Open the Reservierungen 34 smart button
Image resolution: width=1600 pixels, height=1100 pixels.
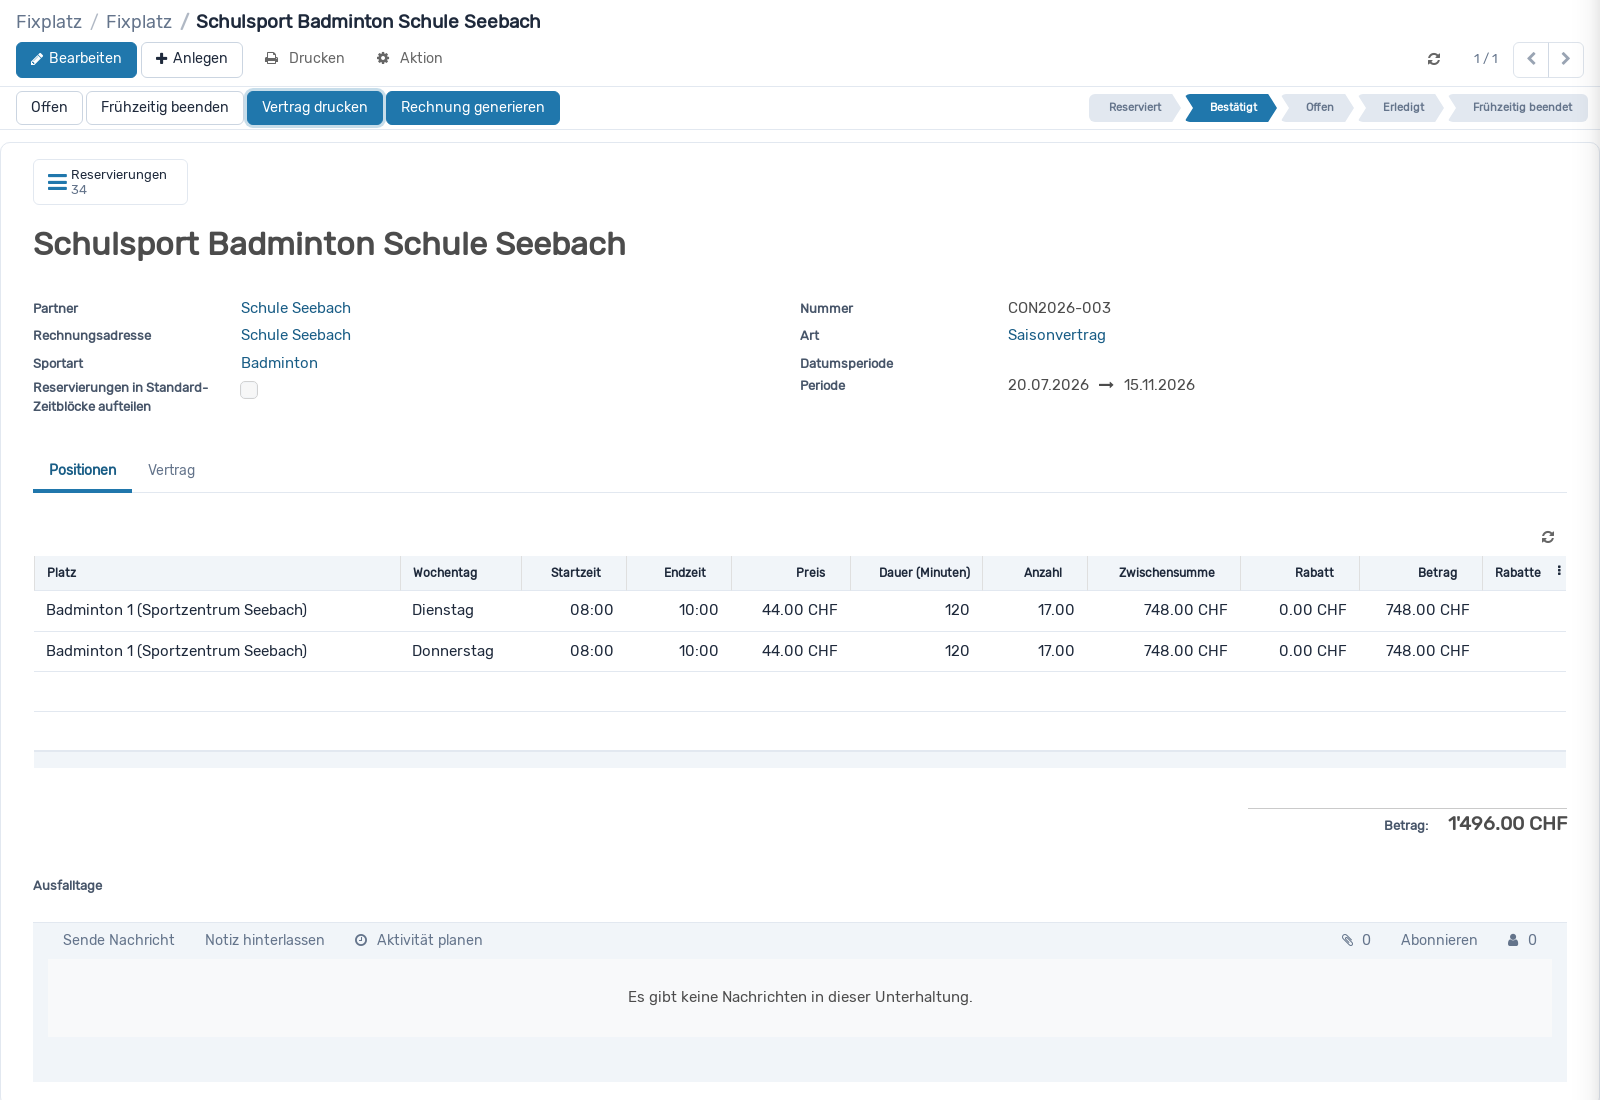point(110,182)
